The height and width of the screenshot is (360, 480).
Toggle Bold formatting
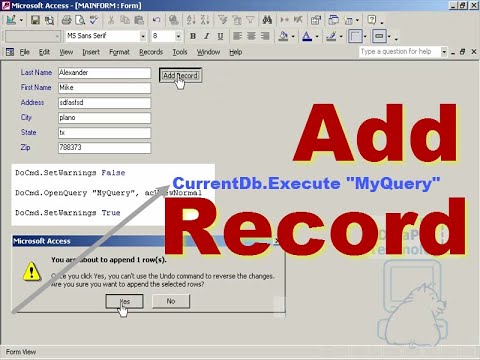click(x=193, y=36)
